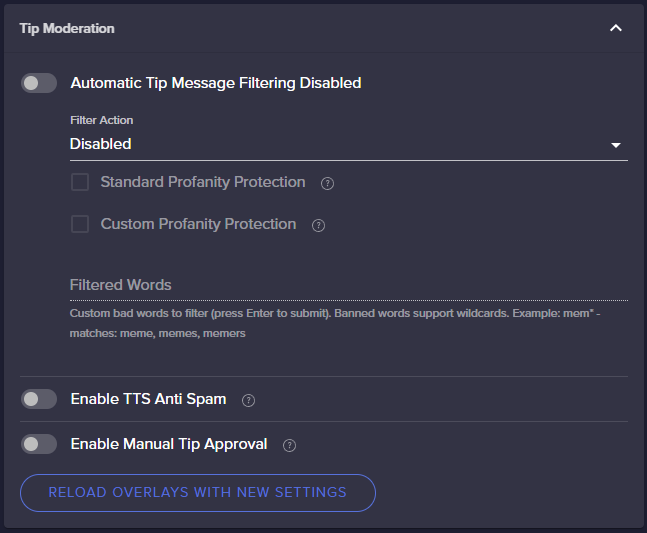Click the Automatic Tip Message Filtering Disabled label
Image resolution: width=647 pixels, height=533 pixels.
pyautogui.click(x=216, y=83)
